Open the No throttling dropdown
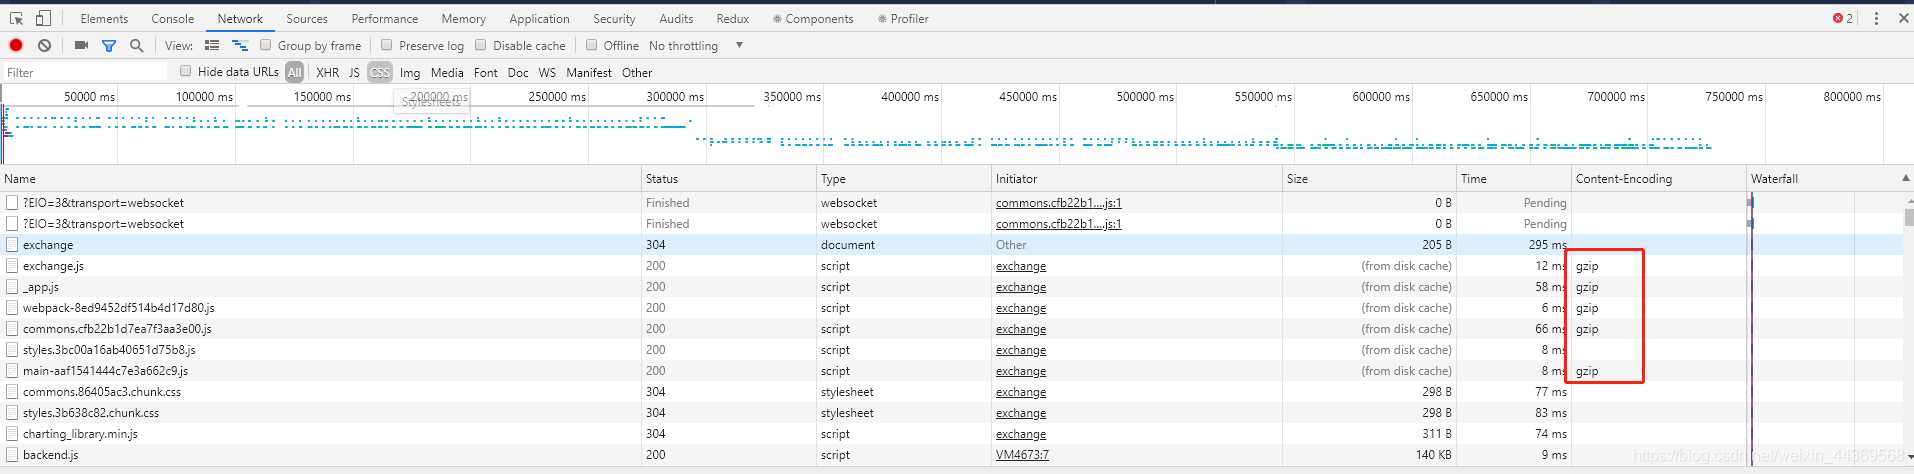This screenshot has width=1914, height=474. pyautogui.click(x=696, y=45)
